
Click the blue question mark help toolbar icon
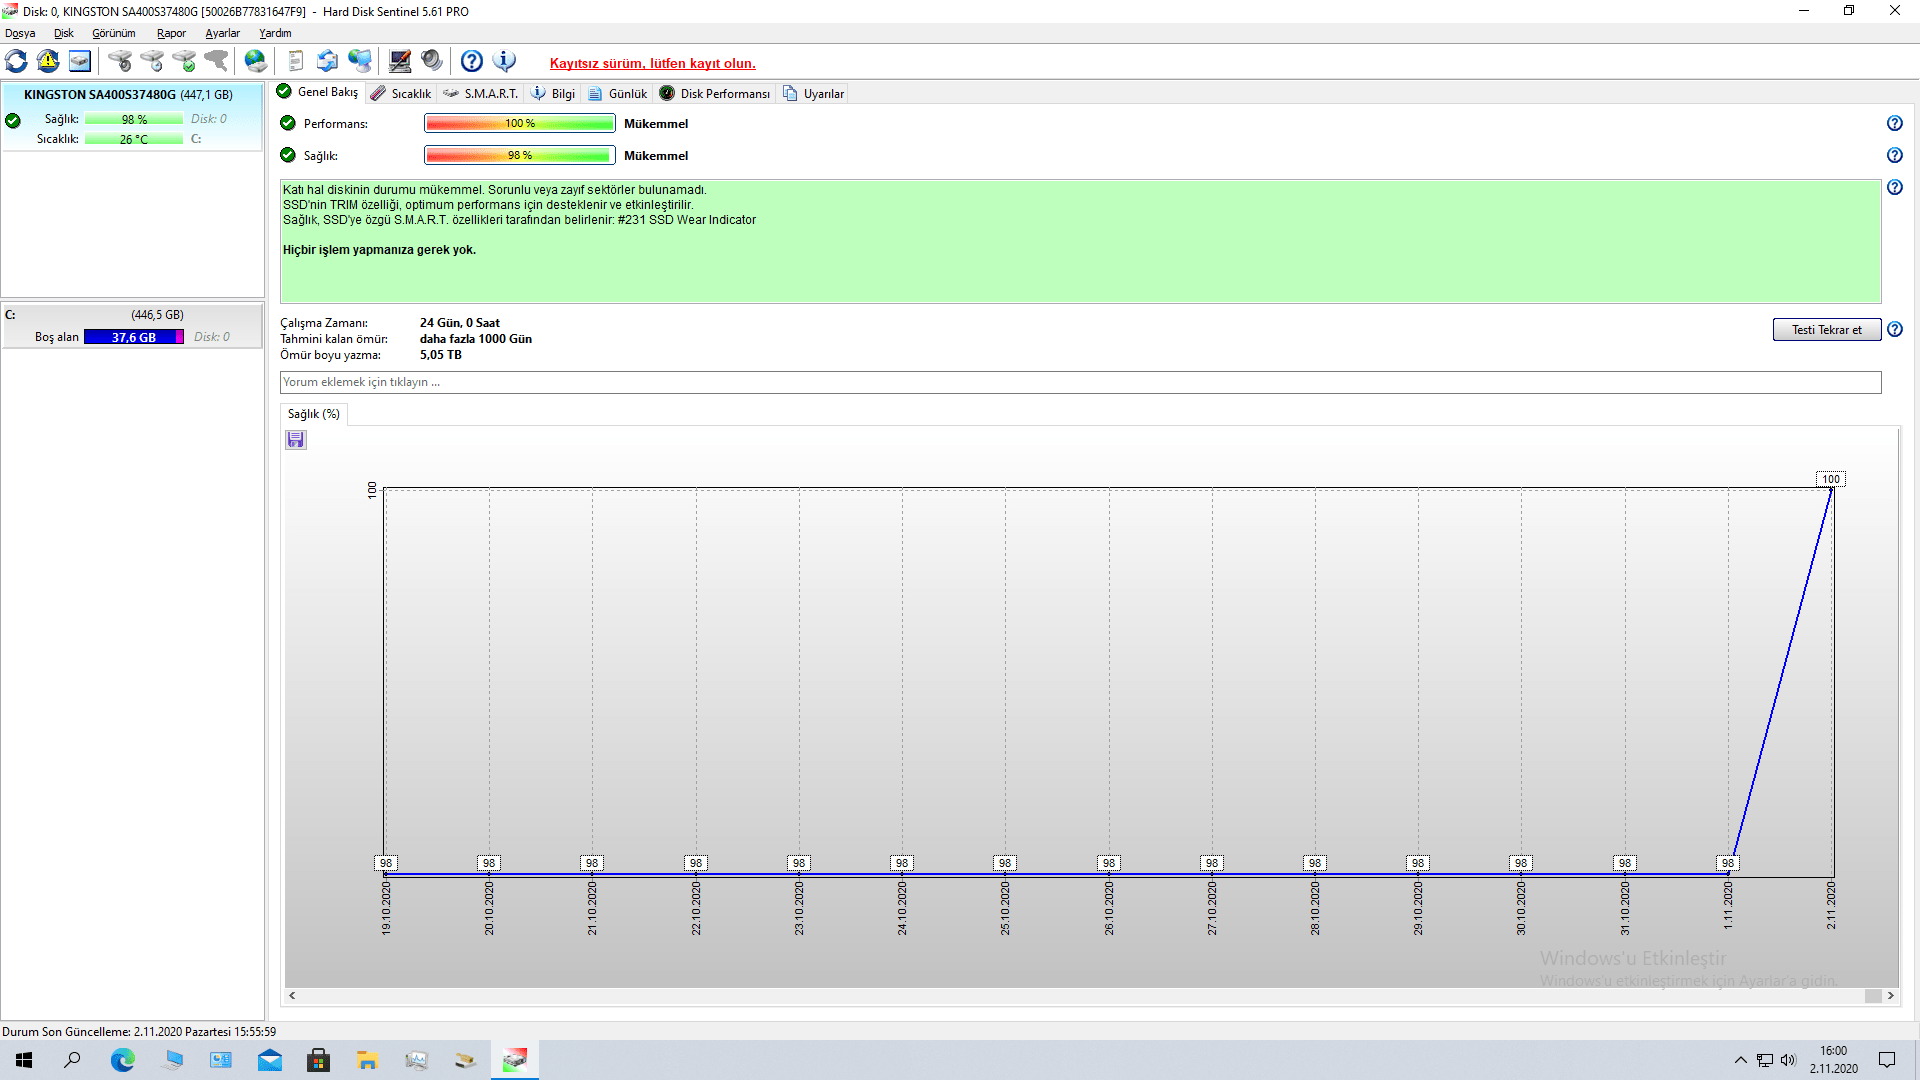(x=472, y=62)
